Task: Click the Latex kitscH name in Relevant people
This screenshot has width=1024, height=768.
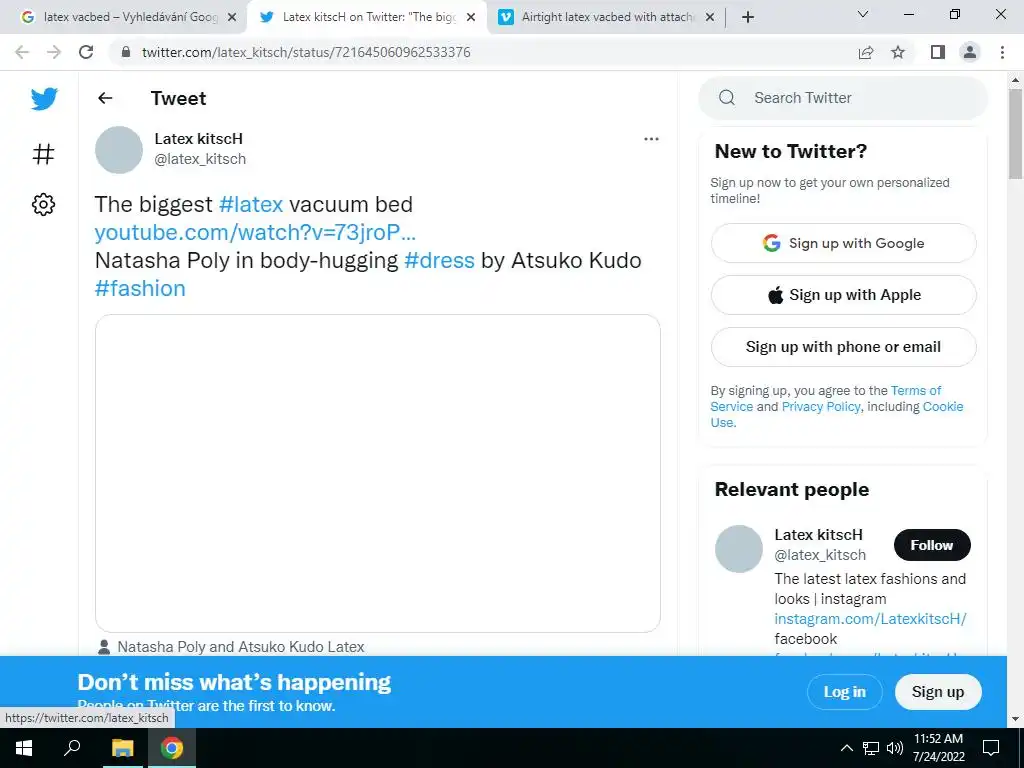Action: [818, 535]
